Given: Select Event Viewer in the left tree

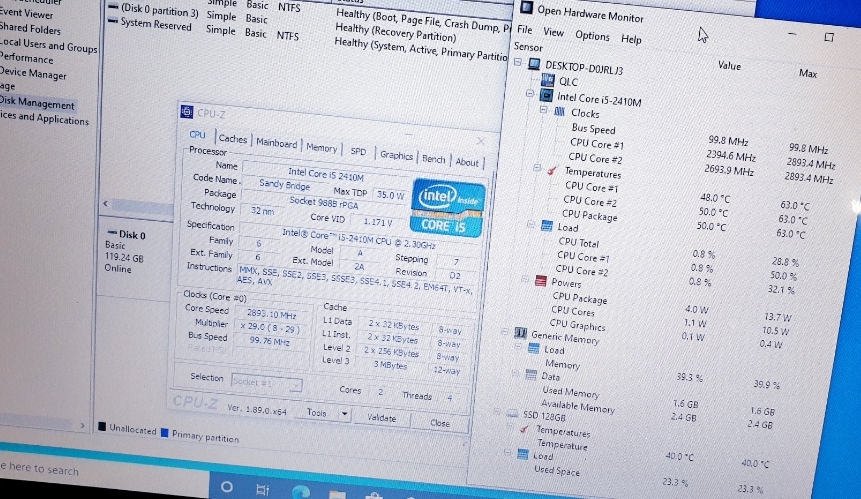Looking at the screenshot, I should click(26, 13).
